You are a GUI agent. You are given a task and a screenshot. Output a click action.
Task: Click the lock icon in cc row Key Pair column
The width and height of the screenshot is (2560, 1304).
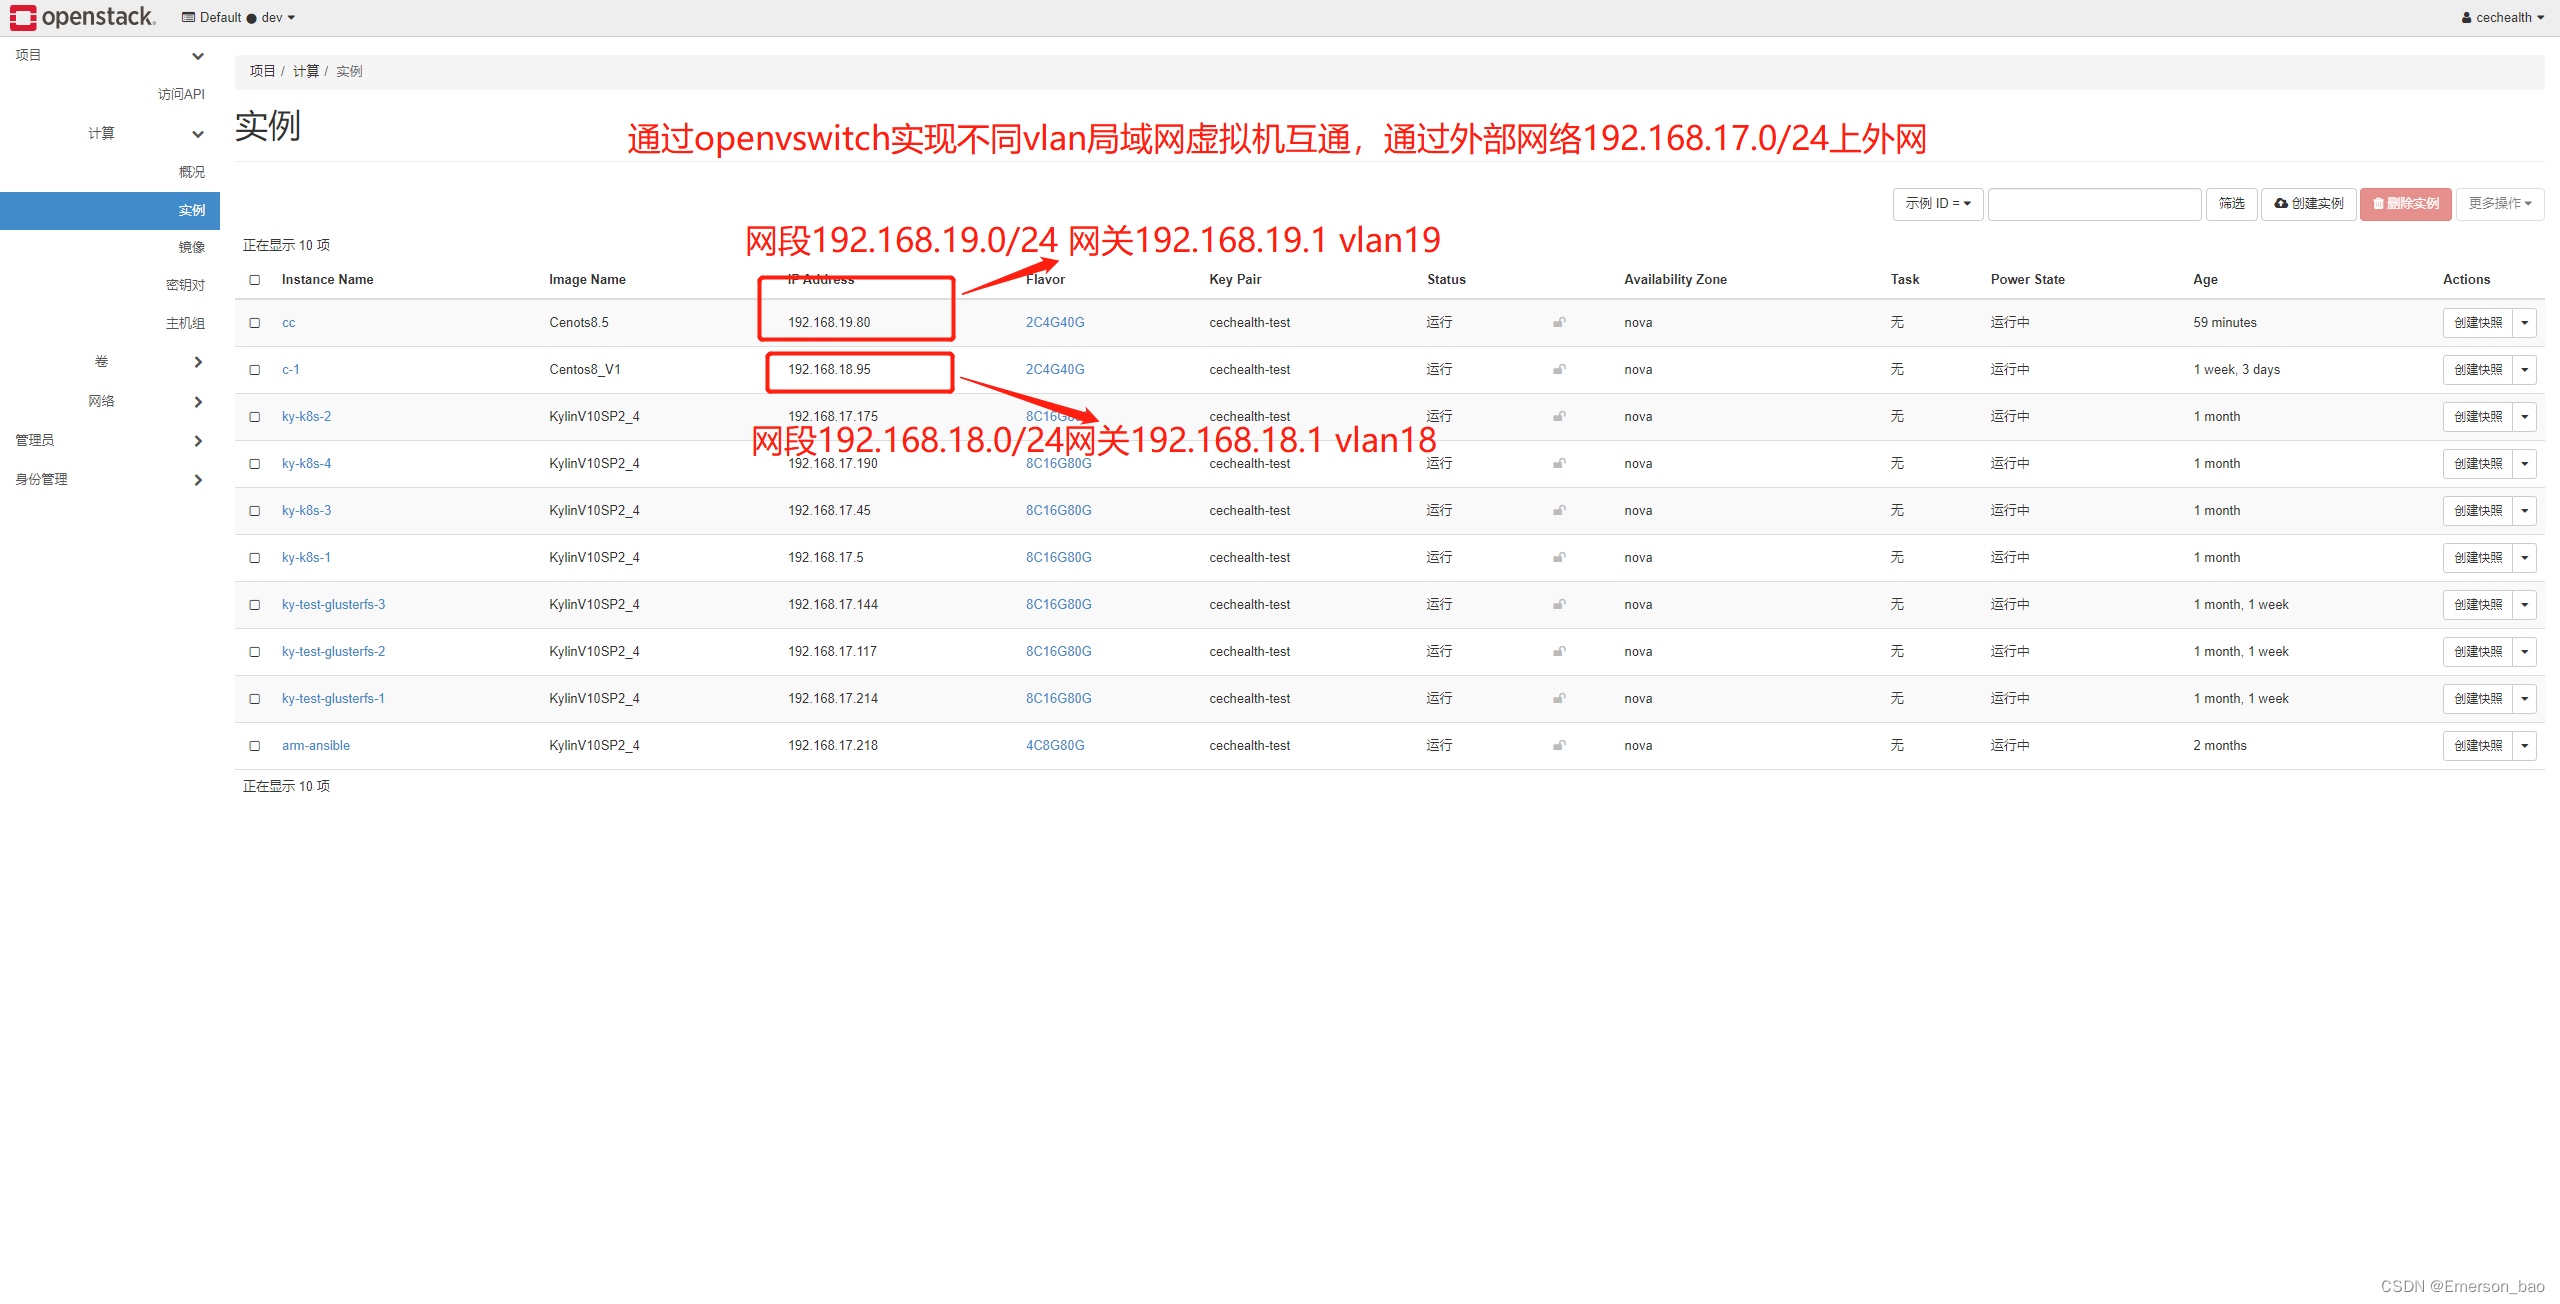pyautogui.click(x=1559, y=322)
